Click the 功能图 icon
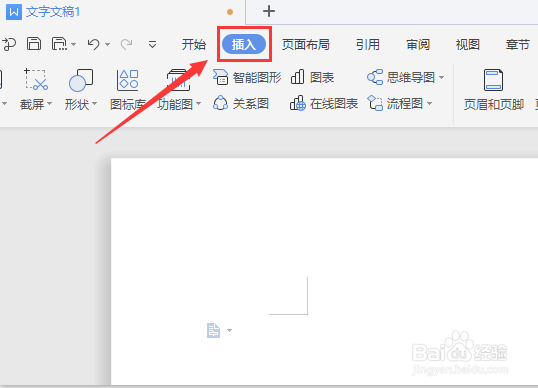Screen dimensions: 538x388 pos(178,80)
